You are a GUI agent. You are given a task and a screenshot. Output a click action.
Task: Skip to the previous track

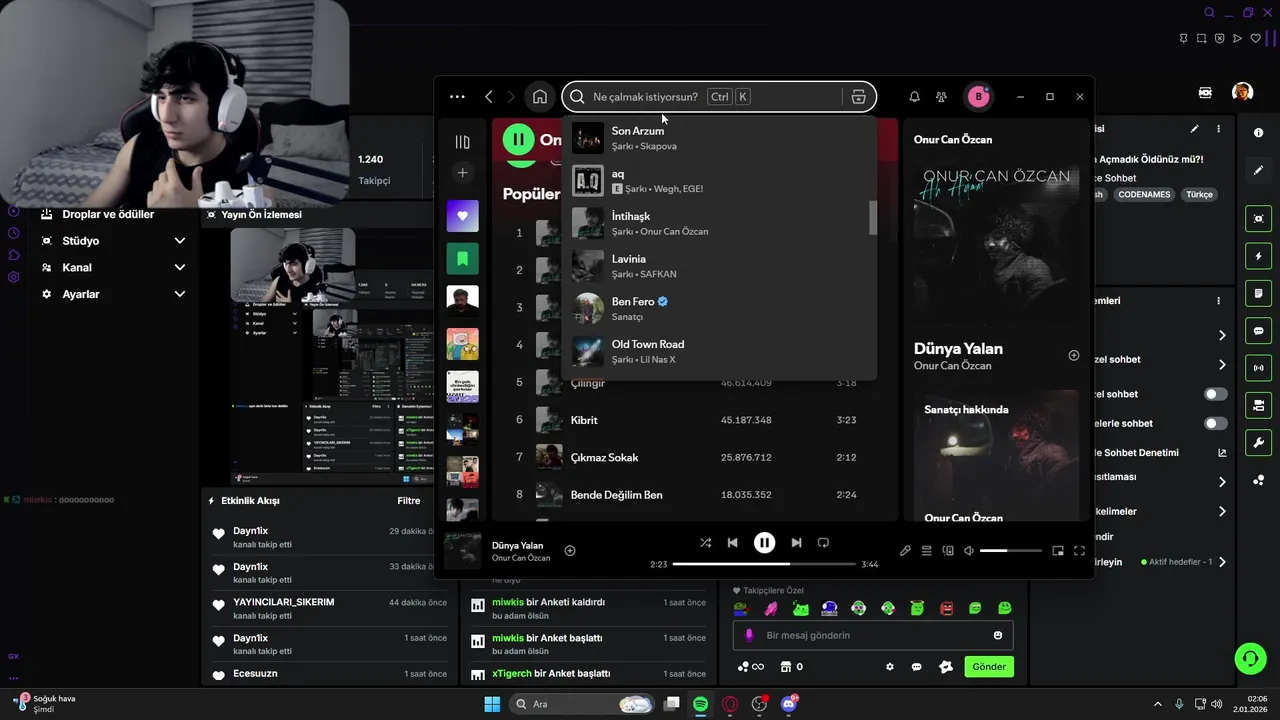pyautogui.click(x=733, y=543)
